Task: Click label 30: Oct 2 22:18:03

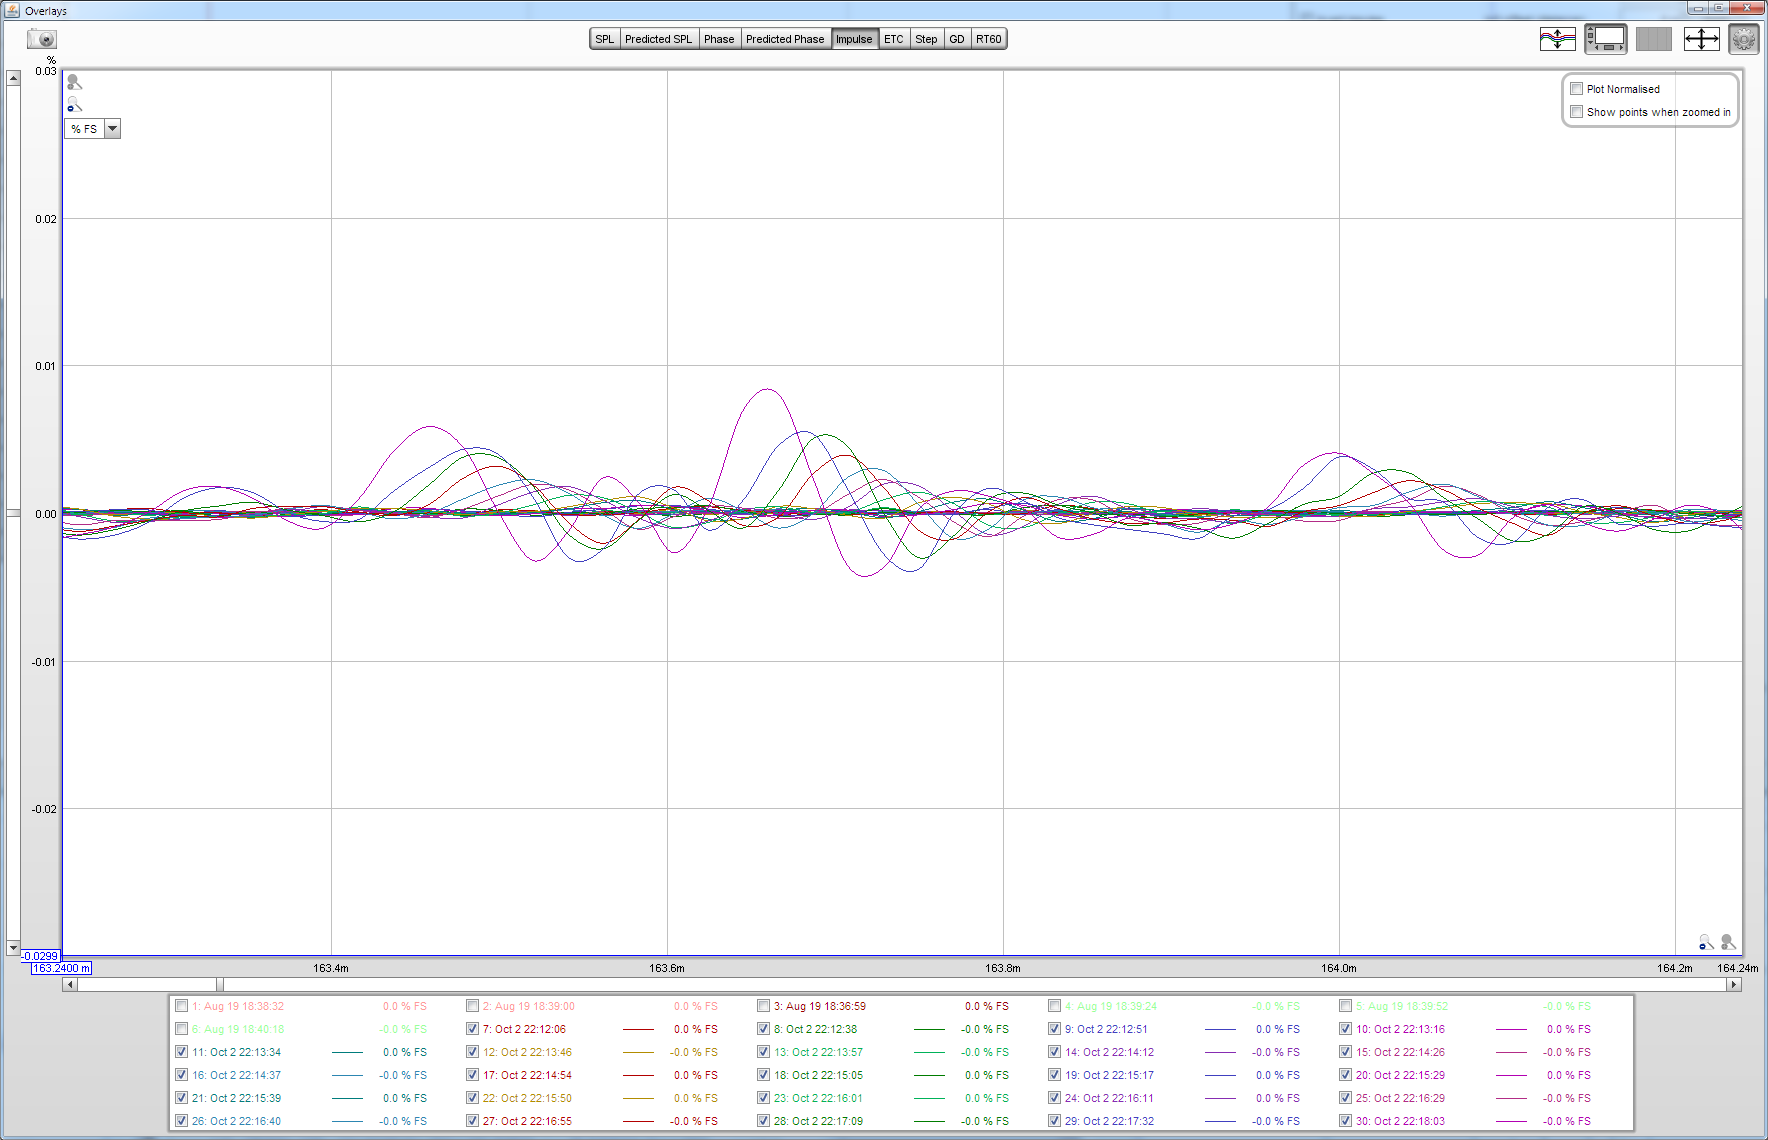Action: [x=1400, y=1121]
